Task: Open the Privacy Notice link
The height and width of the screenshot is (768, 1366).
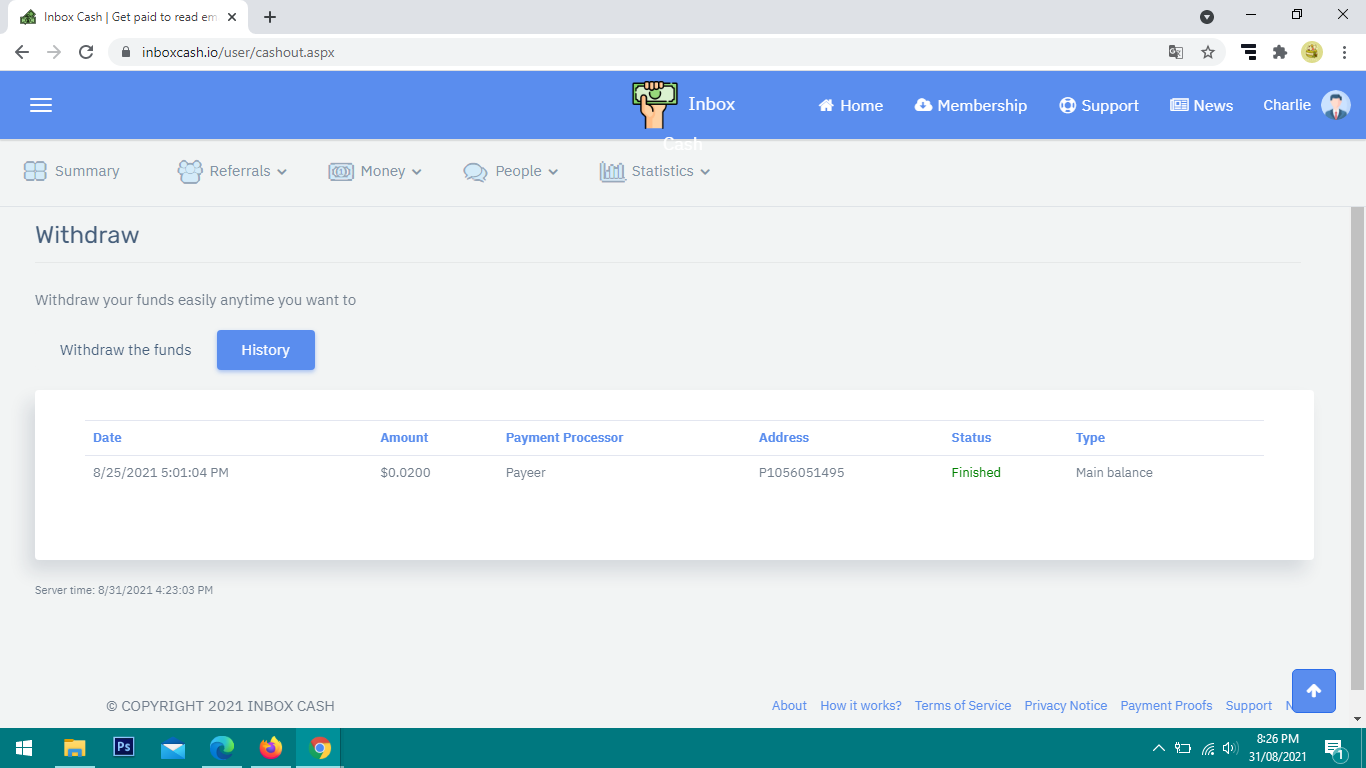Action: pos(1066,705)
